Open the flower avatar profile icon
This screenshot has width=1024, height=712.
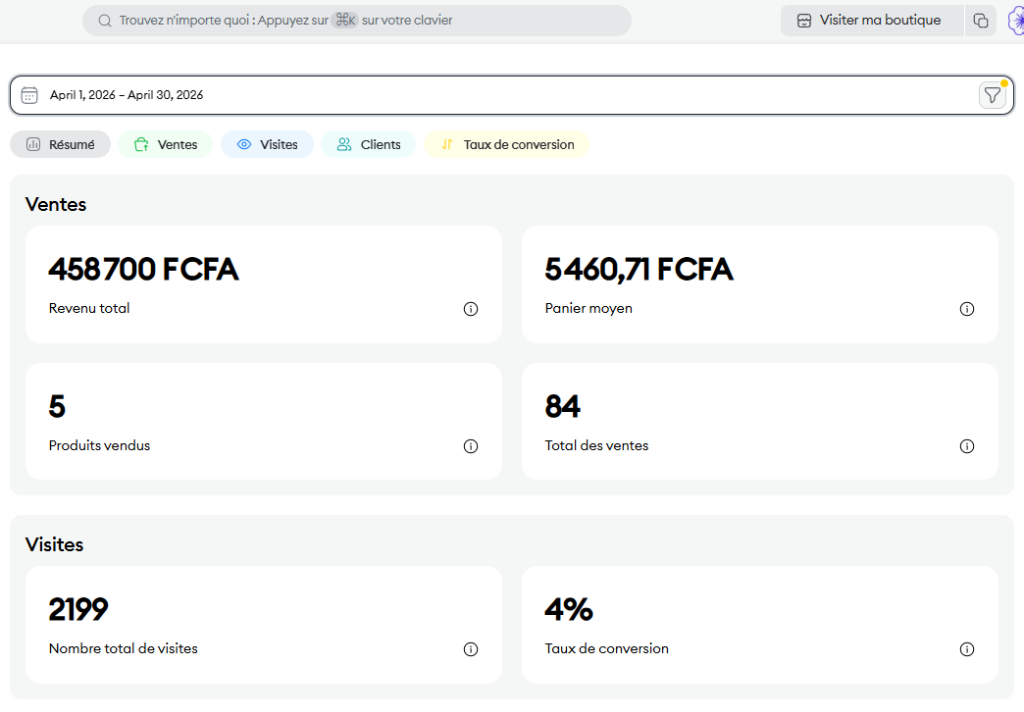click(x=1016, y=20)
